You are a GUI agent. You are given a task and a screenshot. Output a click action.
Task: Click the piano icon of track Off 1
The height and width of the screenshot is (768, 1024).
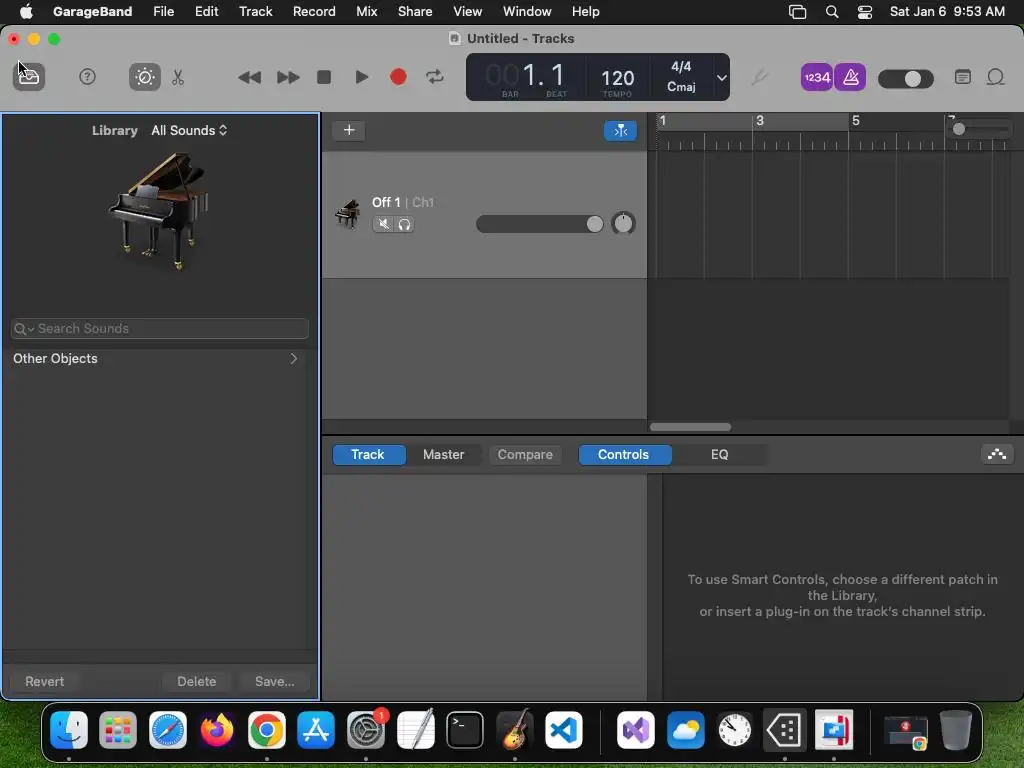[x=347, y=214]
